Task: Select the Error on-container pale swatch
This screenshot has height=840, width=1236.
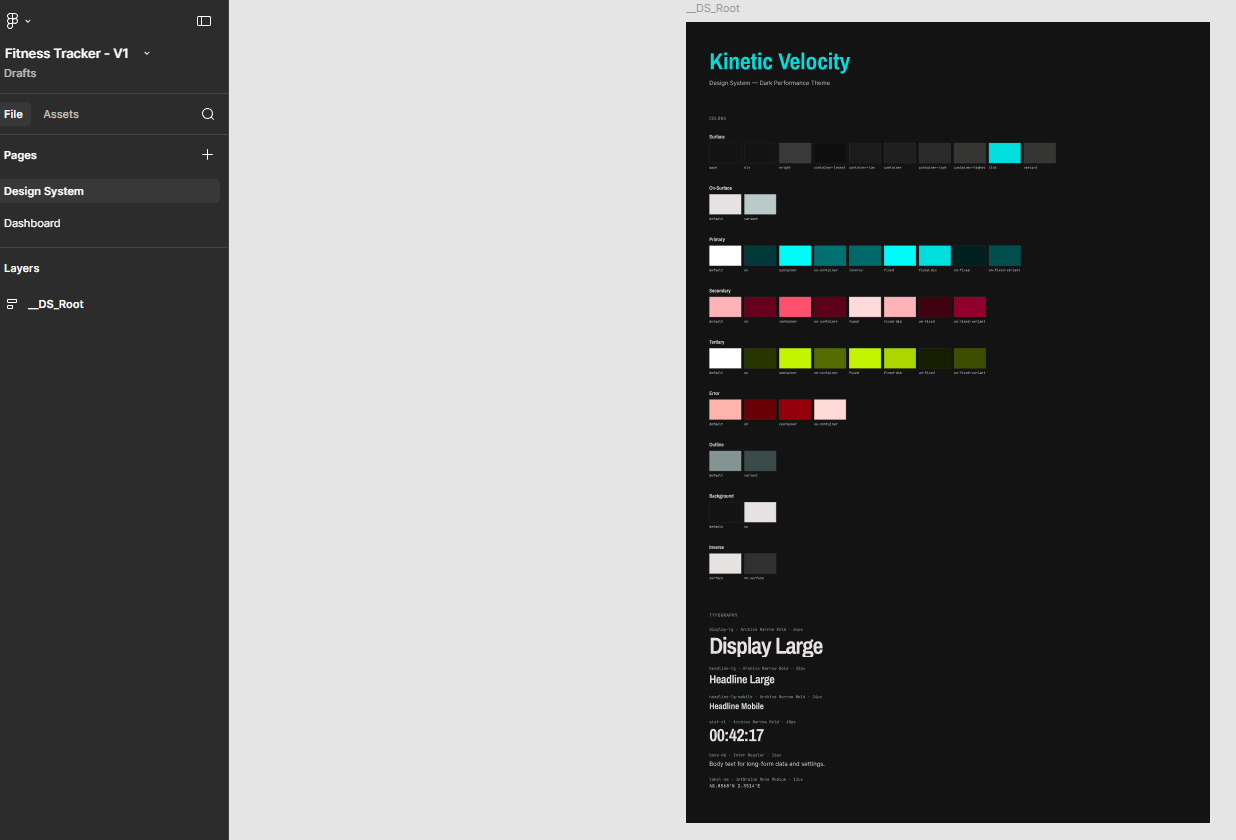Action: click(x=830, y=409)
